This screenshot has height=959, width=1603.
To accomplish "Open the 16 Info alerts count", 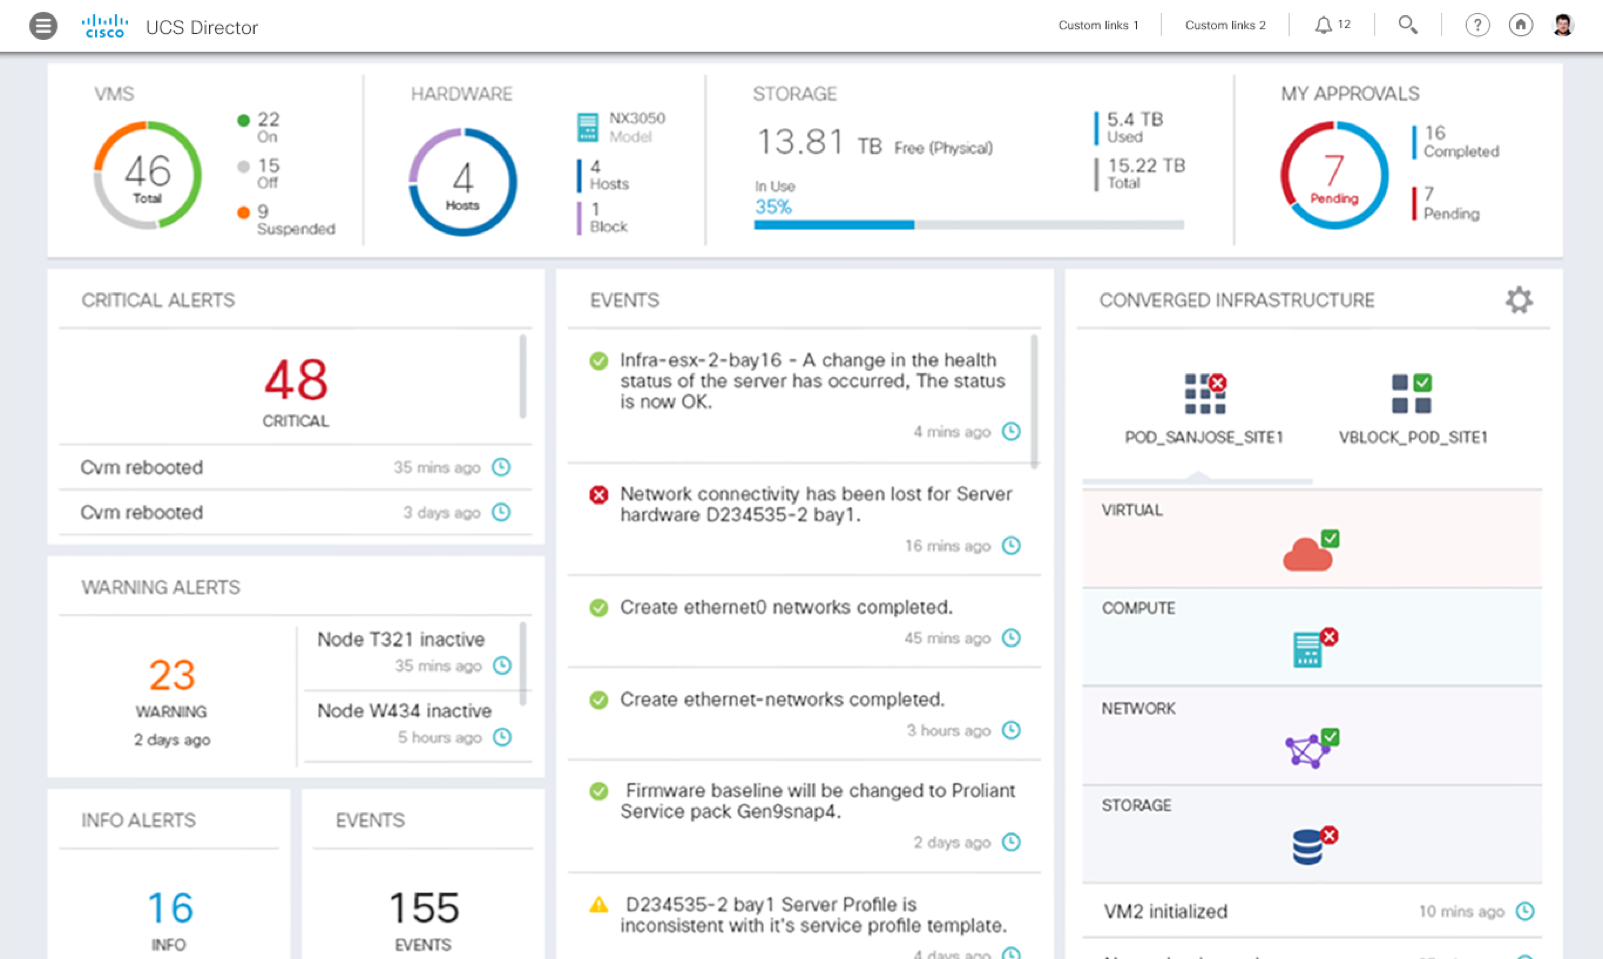I will pyautogui.click(x=170, y=908).
